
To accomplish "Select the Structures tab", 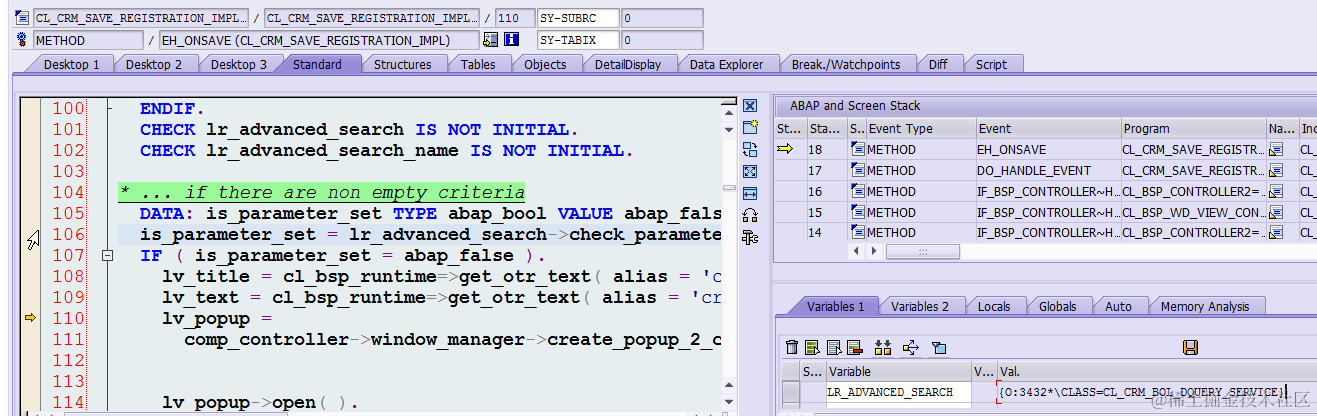I will point(403,64).
